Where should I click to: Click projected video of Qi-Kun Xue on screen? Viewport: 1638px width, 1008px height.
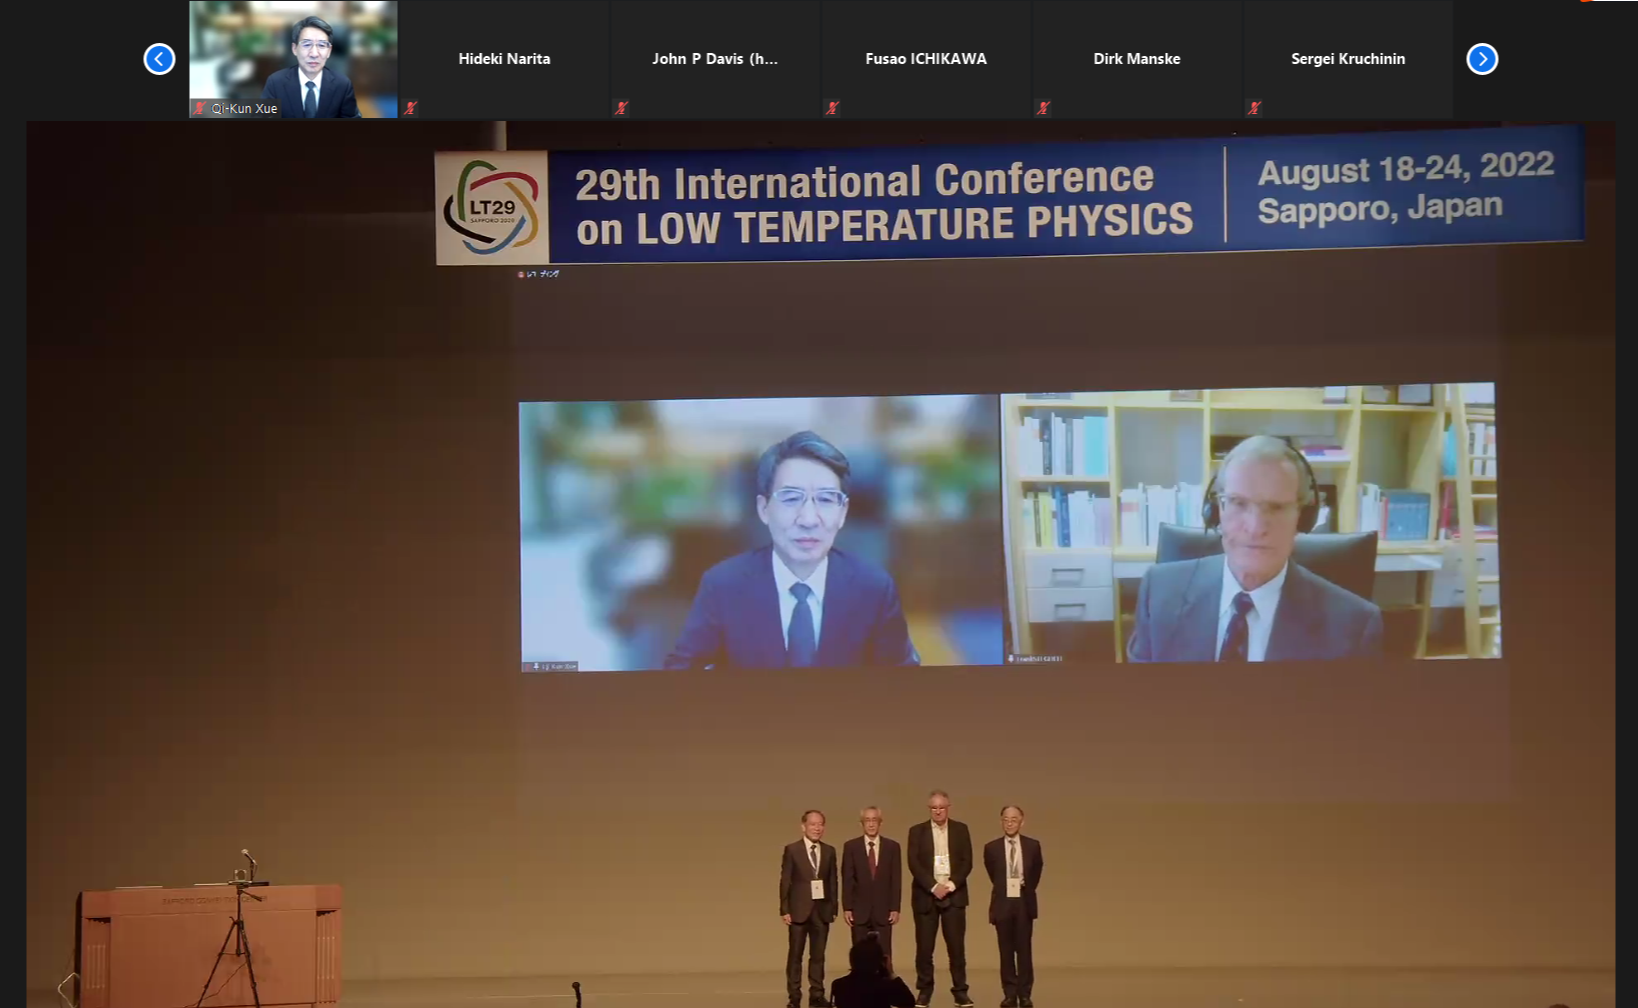click(760, 532)
